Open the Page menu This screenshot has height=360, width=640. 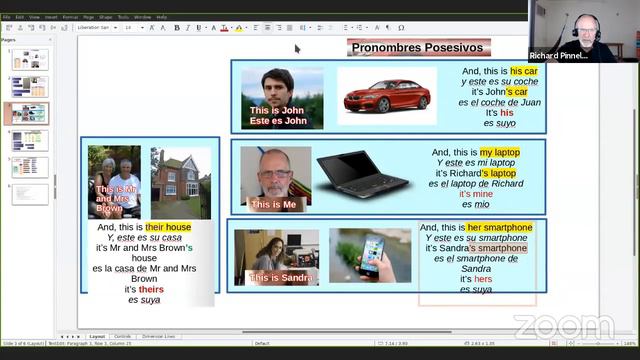[x=89, y=17]
